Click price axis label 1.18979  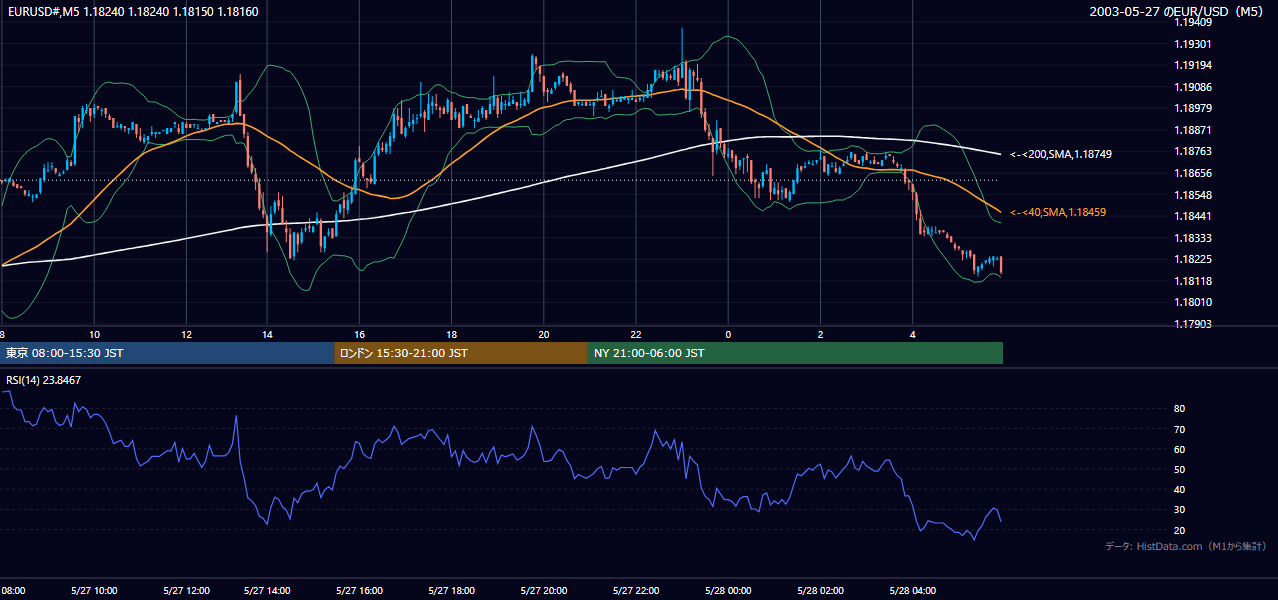pos(1194,109)
